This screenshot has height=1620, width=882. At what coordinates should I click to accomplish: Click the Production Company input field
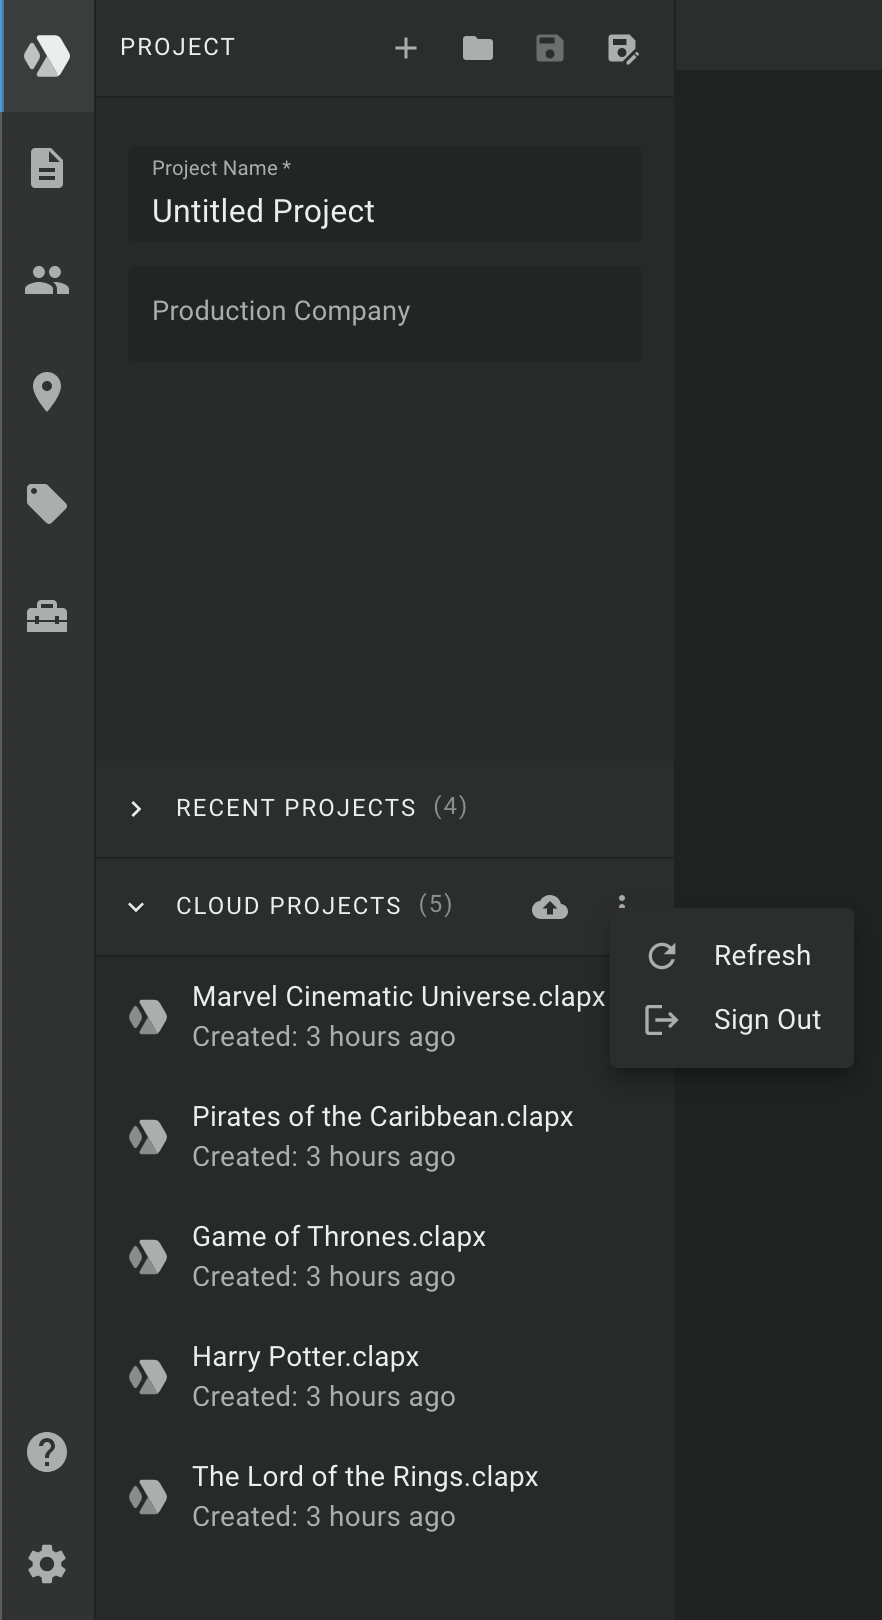pyautogui.click(x=385, y=313)
